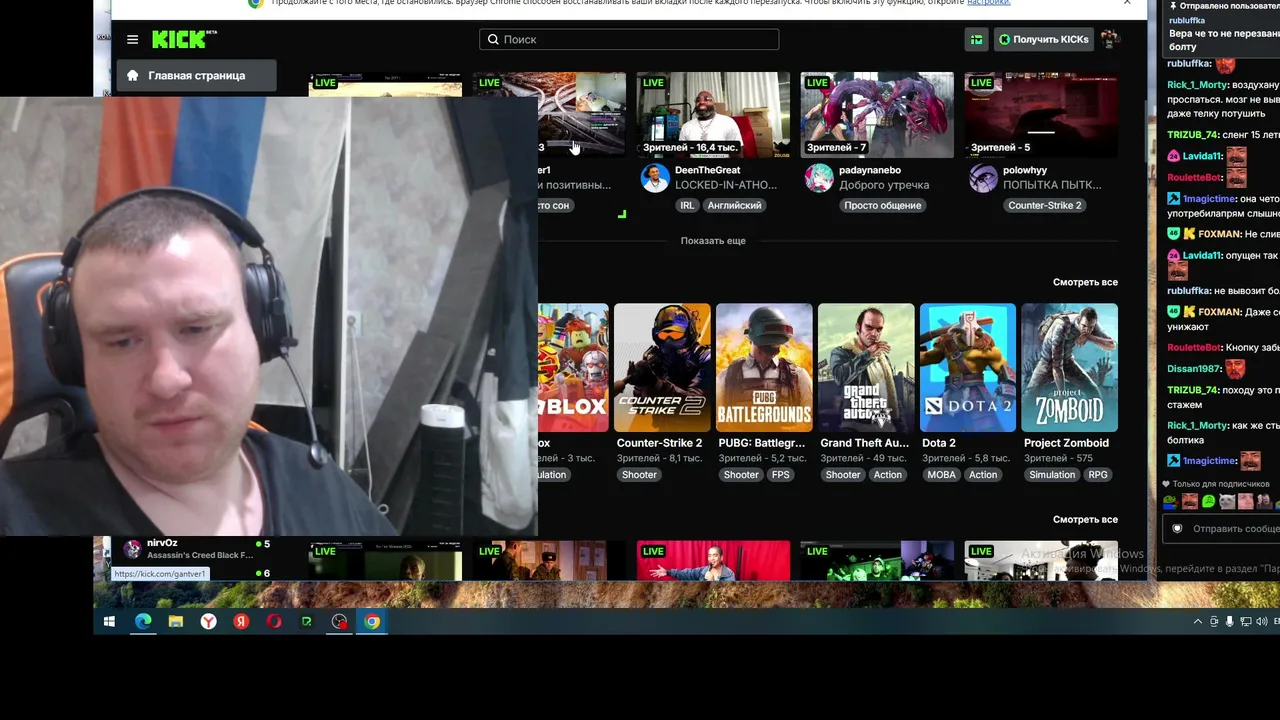
Task: Open Meet Now camera tray icon
Action: [x=1214, y=622]
